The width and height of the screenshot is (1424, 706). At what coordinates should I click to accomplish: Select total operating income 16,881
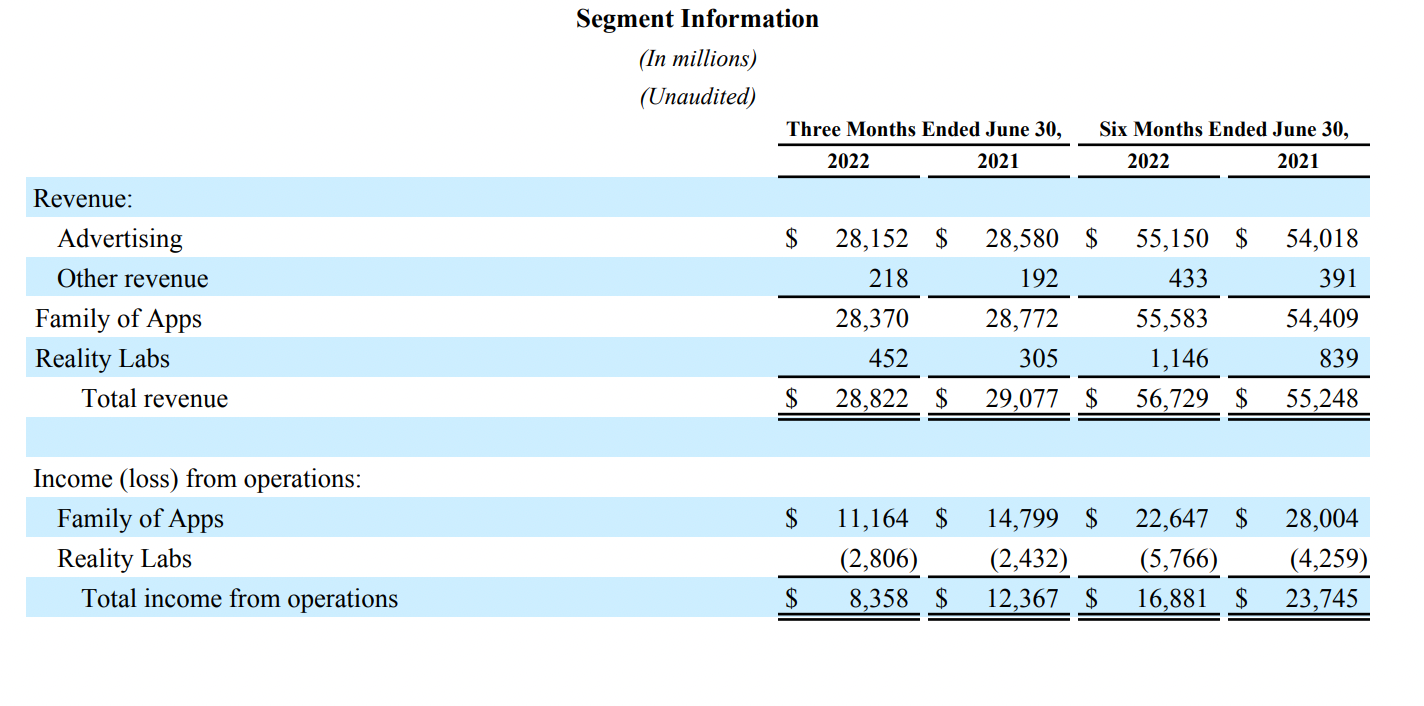tap(1172, 599)
